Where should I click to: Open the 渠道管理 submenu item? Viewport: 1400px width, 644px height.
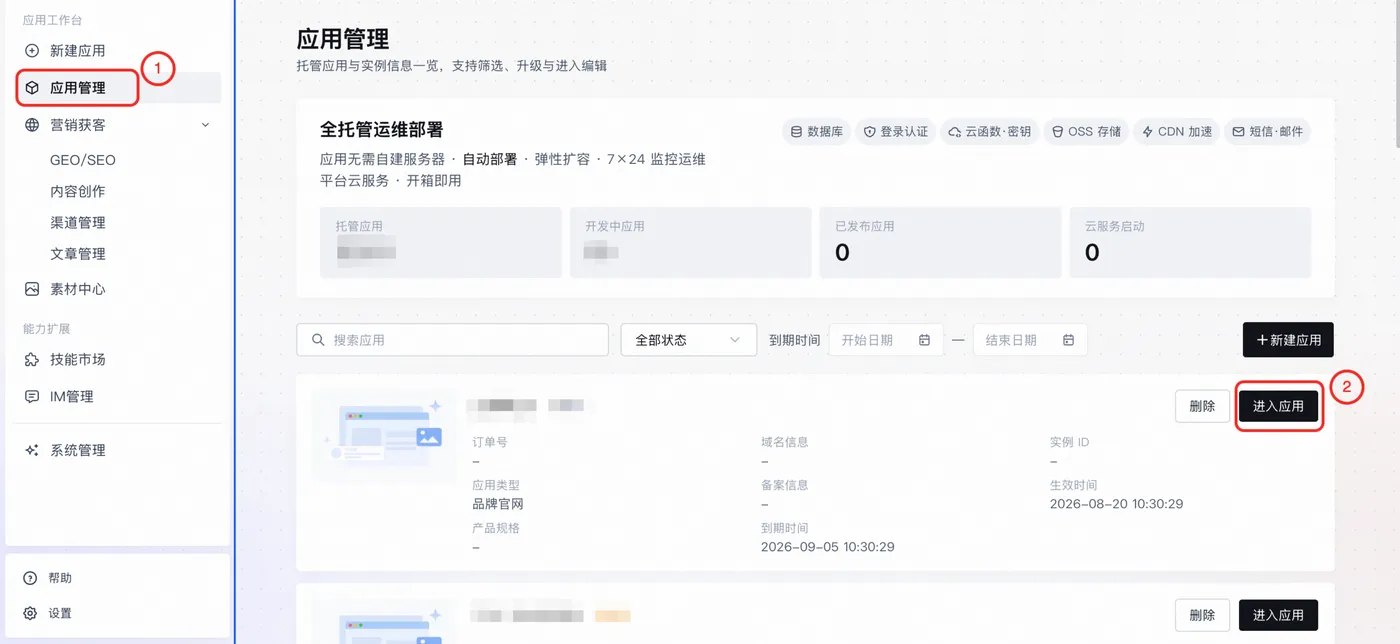[78, 222]
